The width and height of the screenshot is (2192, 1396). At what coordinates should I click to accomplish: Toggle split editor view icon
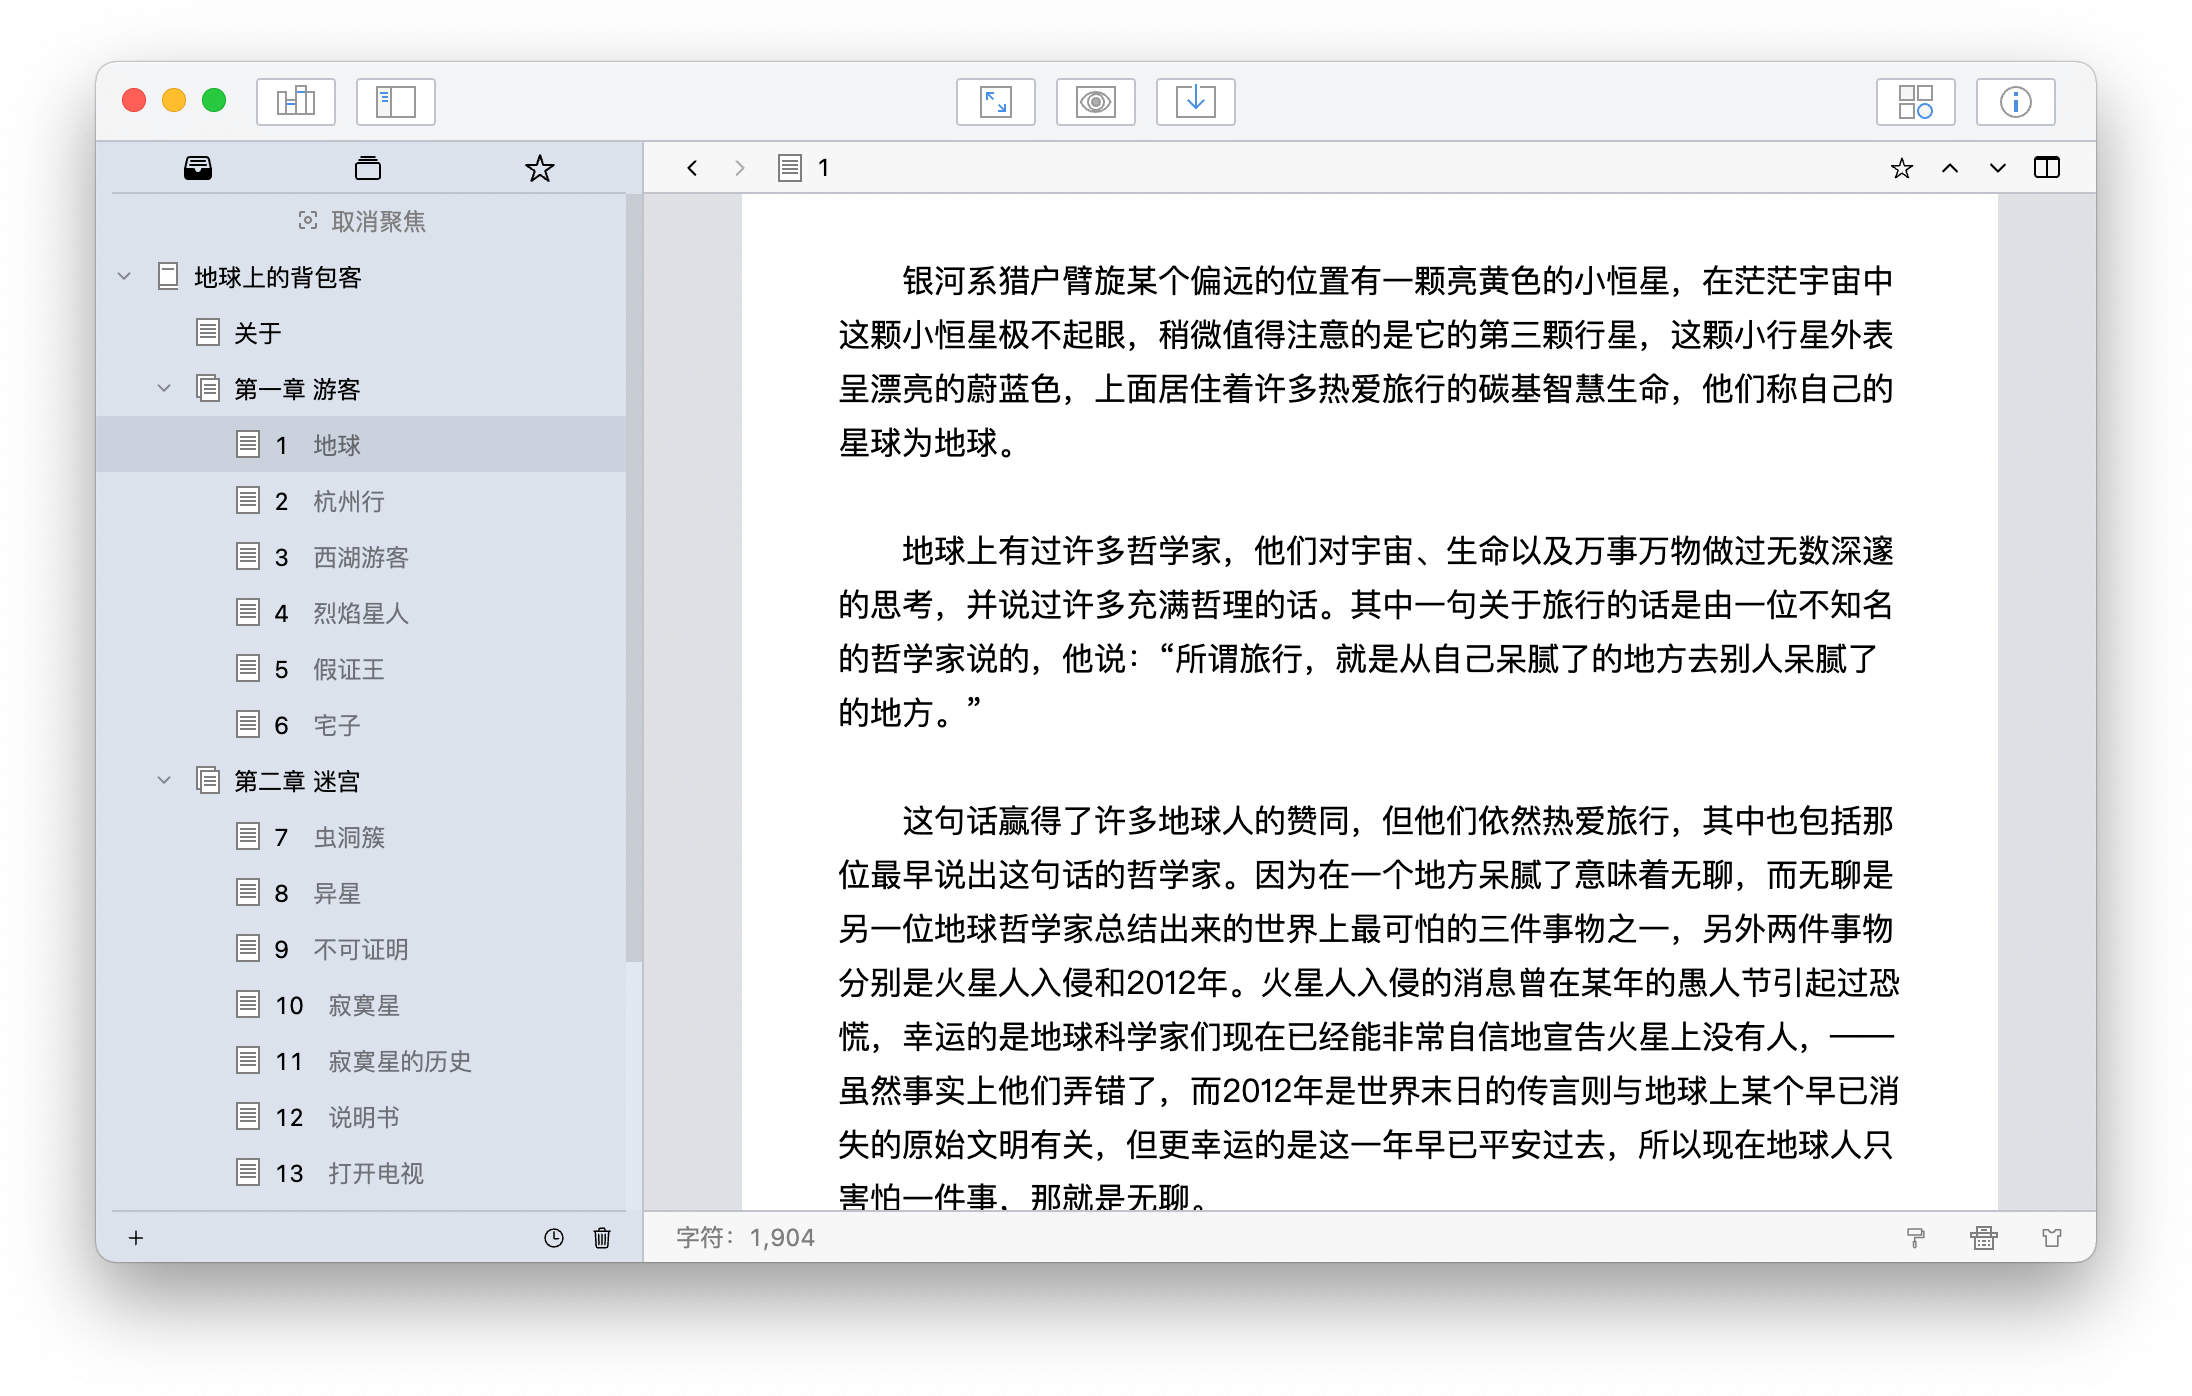point(2047,168)
